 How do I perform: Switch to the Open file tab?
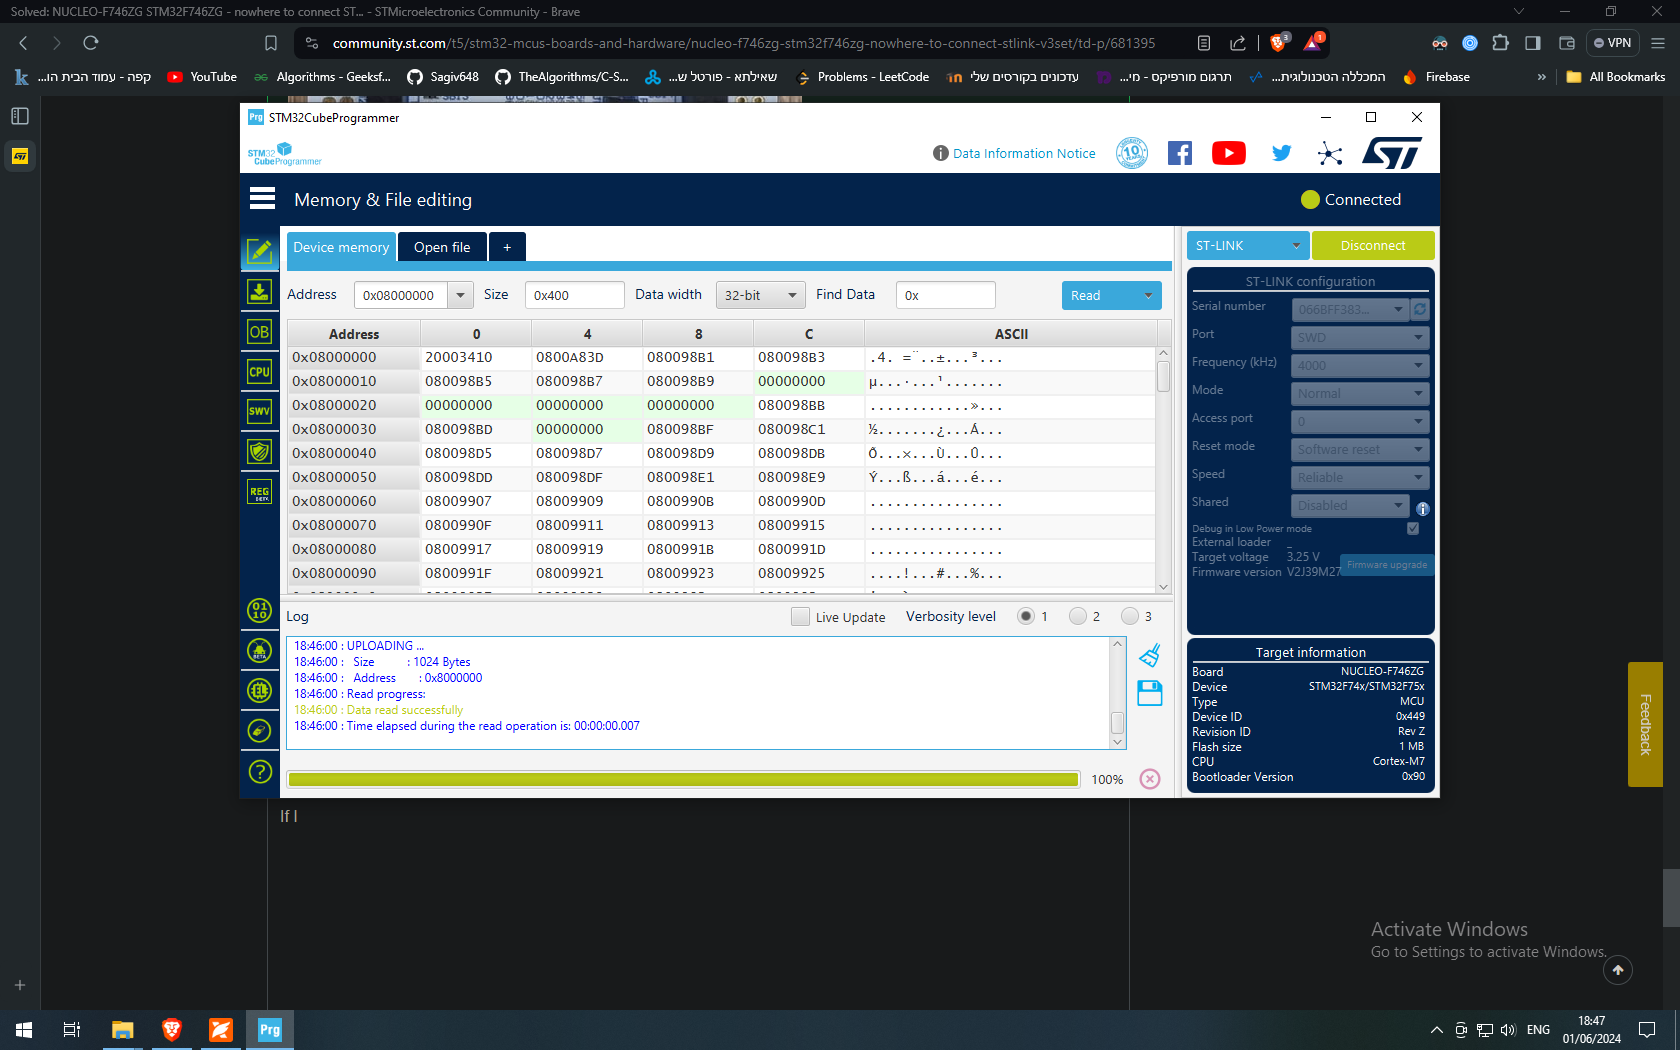click(442, 247)
